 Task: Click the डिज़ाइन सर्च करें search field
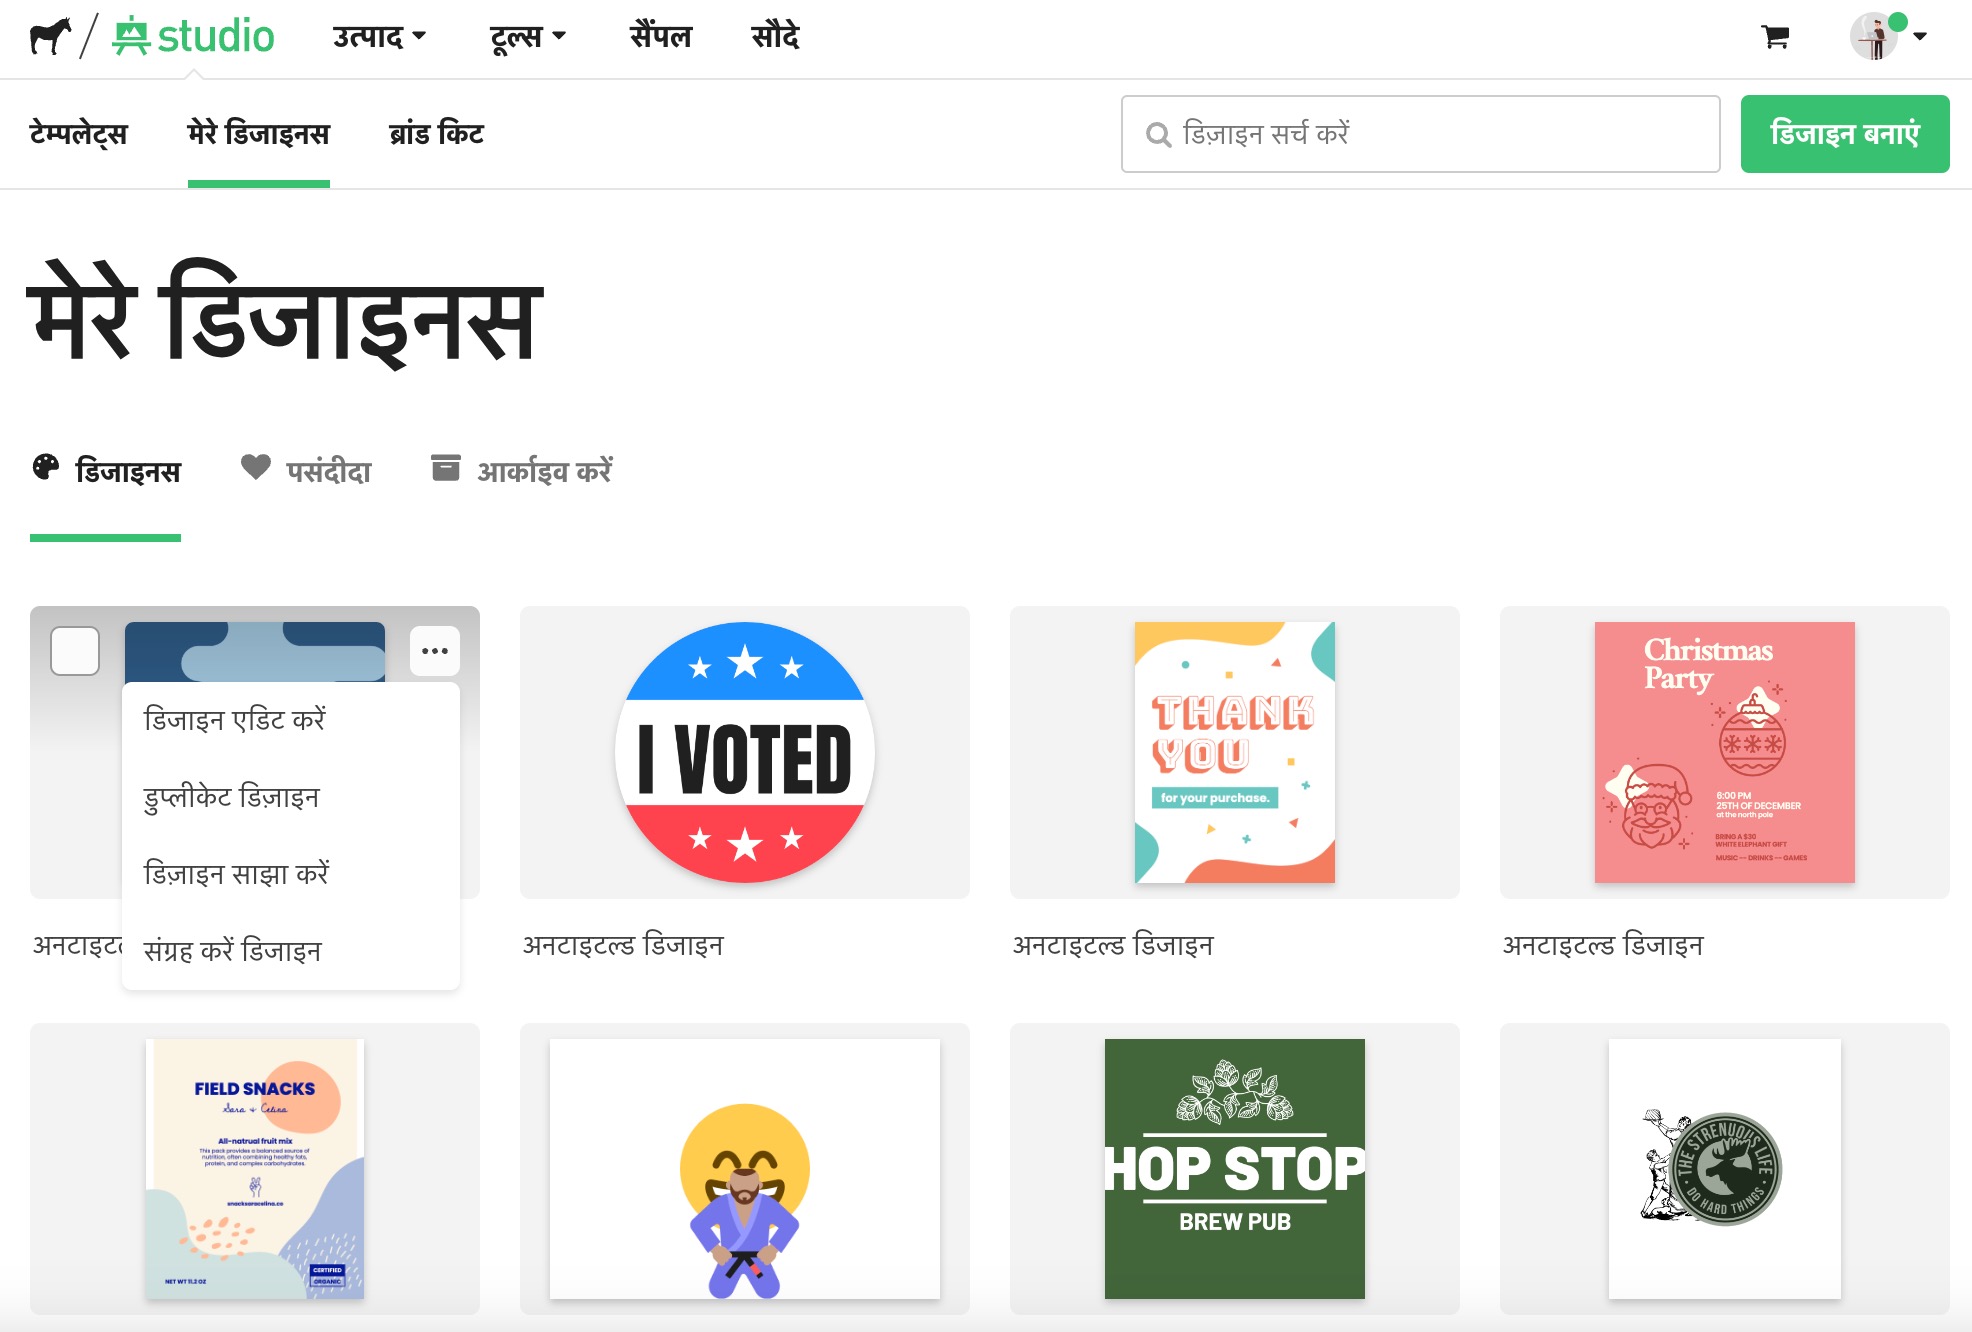[1420, 134]
